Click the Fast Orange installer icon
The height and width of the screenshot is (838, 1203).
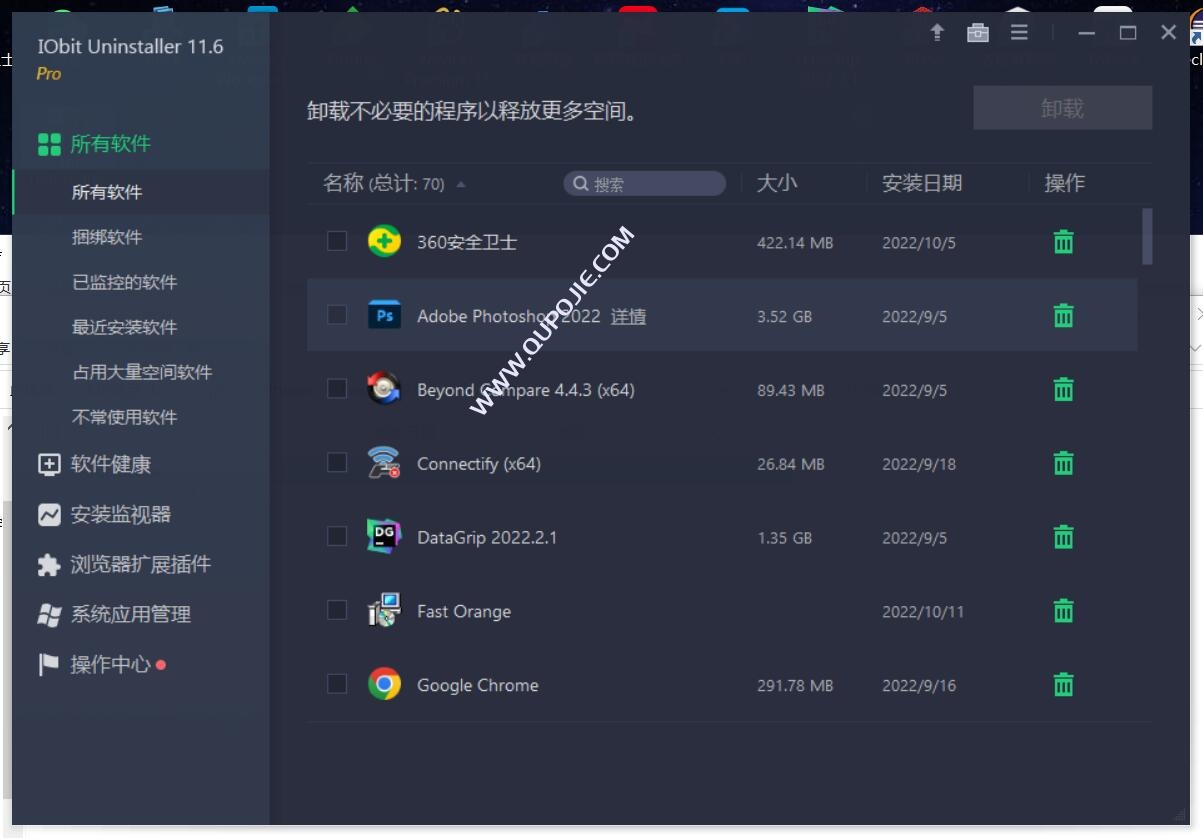(384, 610)
